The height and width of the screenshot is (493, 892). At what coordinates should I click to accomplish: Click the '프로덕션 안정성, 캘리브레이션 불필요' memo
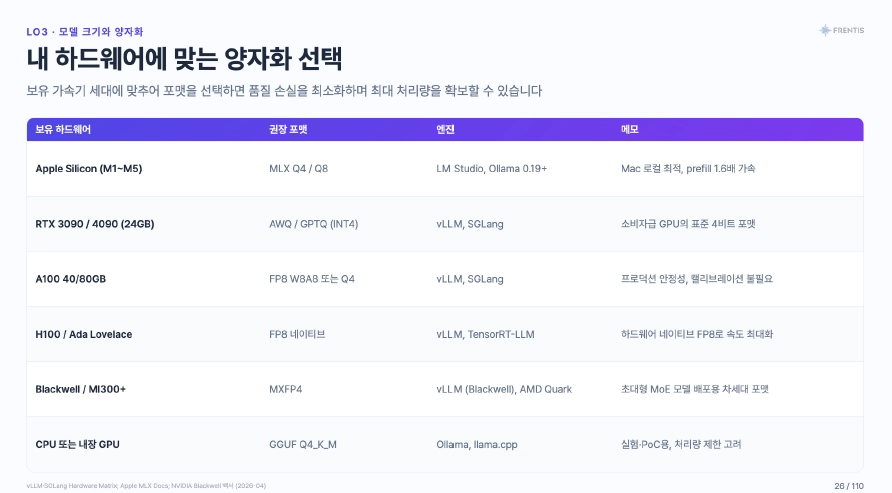(697, 279)
